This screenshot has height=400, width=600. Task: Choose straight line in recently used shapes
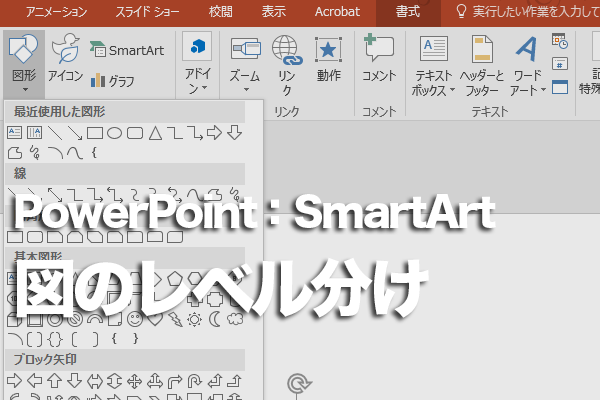coord(55,133)
